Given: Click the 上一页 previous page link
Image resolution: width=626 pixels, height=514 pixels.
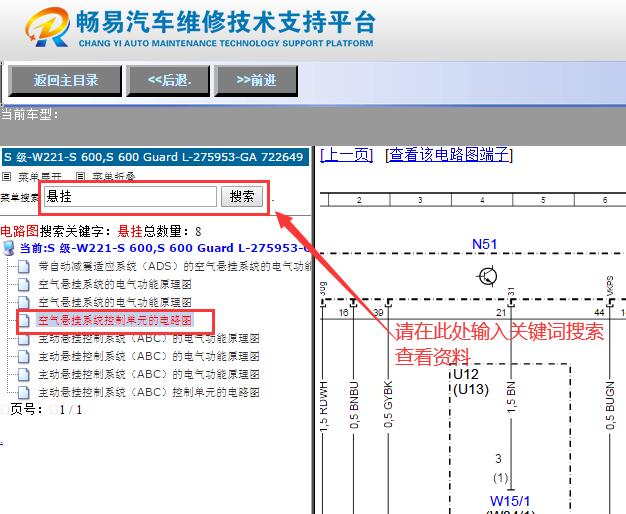Looking at the screenshot, I should (x=347, y=155).
